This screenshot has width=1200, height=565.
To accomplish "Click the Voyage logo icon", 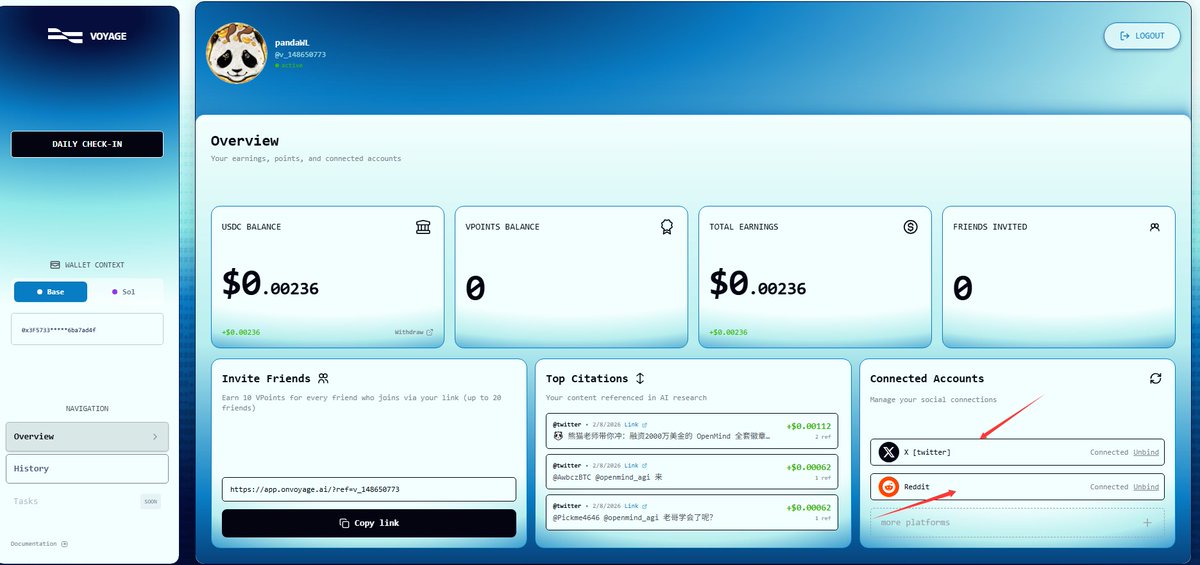I will (x=65, y=36).
